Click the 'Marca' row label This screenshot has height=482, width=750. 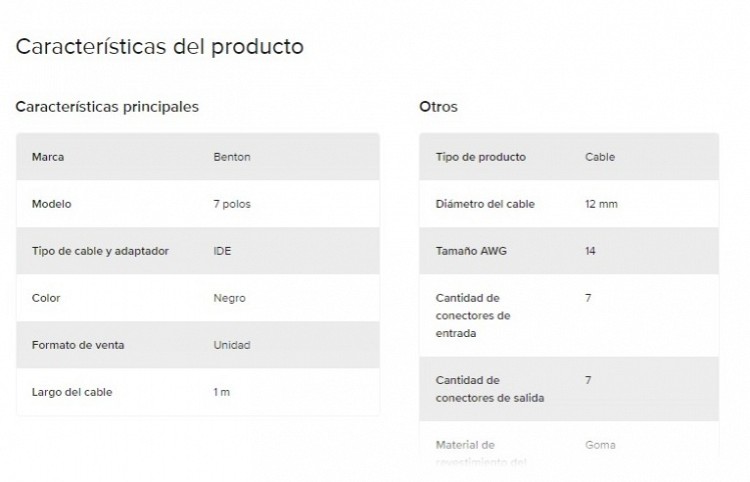[x=48, y=157]
